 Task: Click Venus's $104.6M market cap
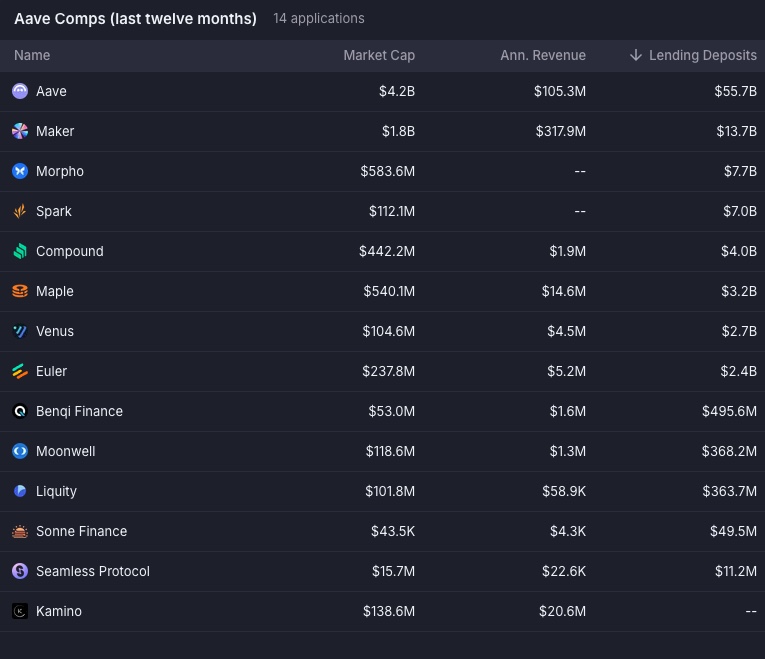tap(388, 331)
